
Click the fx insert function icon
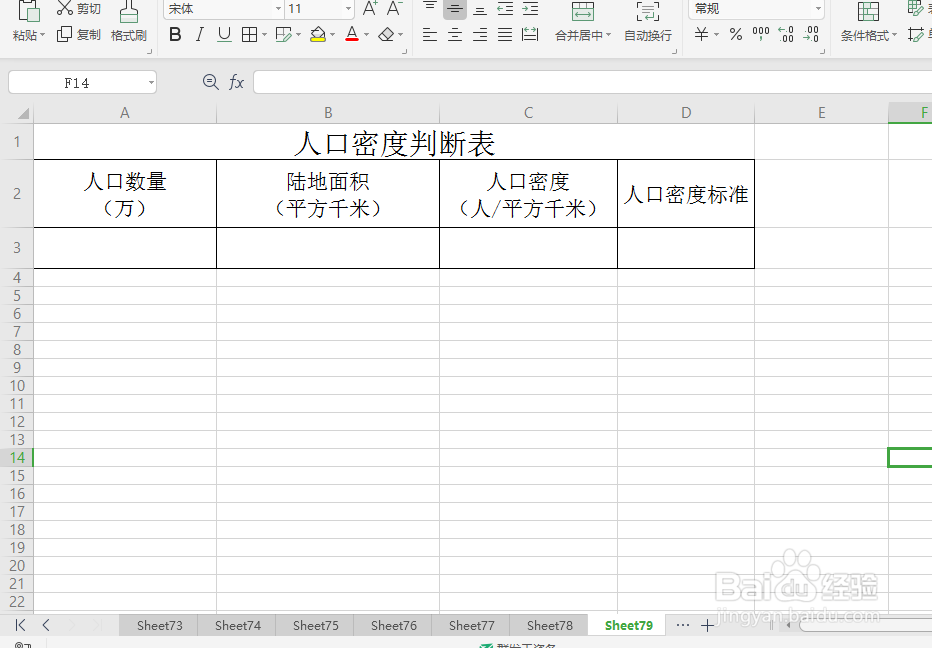(x=237, y=82)
